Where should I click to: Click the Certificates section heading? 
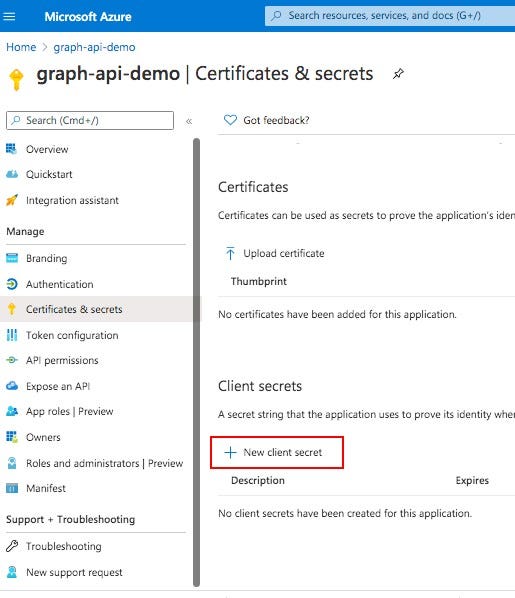(253, 187)
